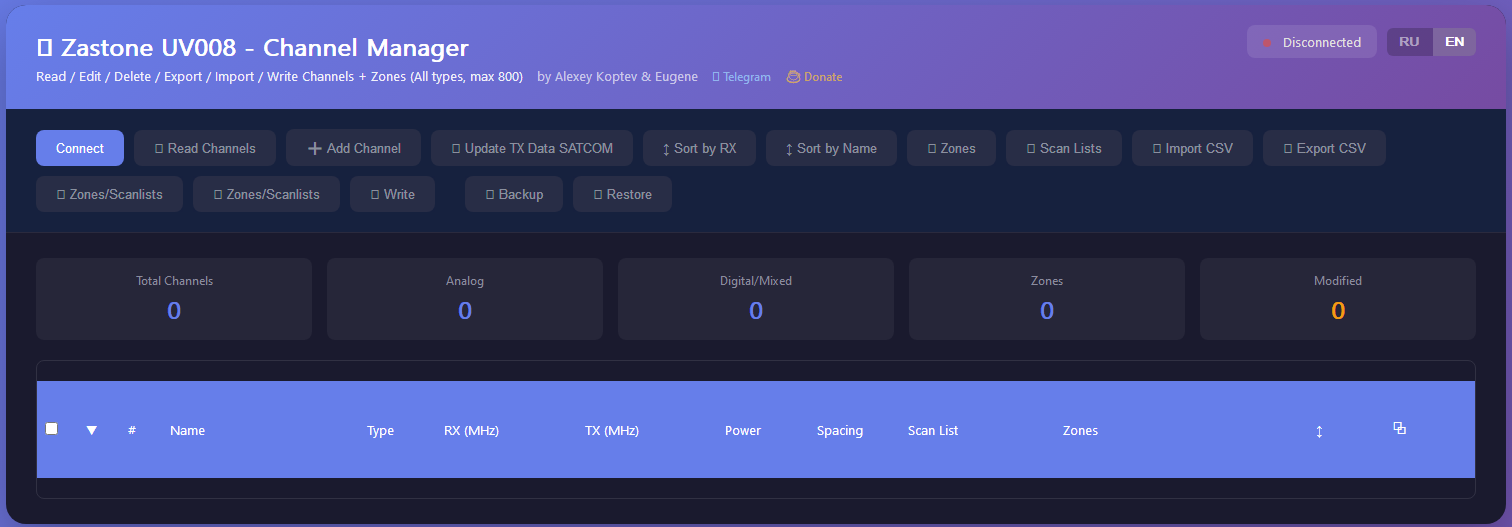Click the Export CSV button

[1323, 148]
